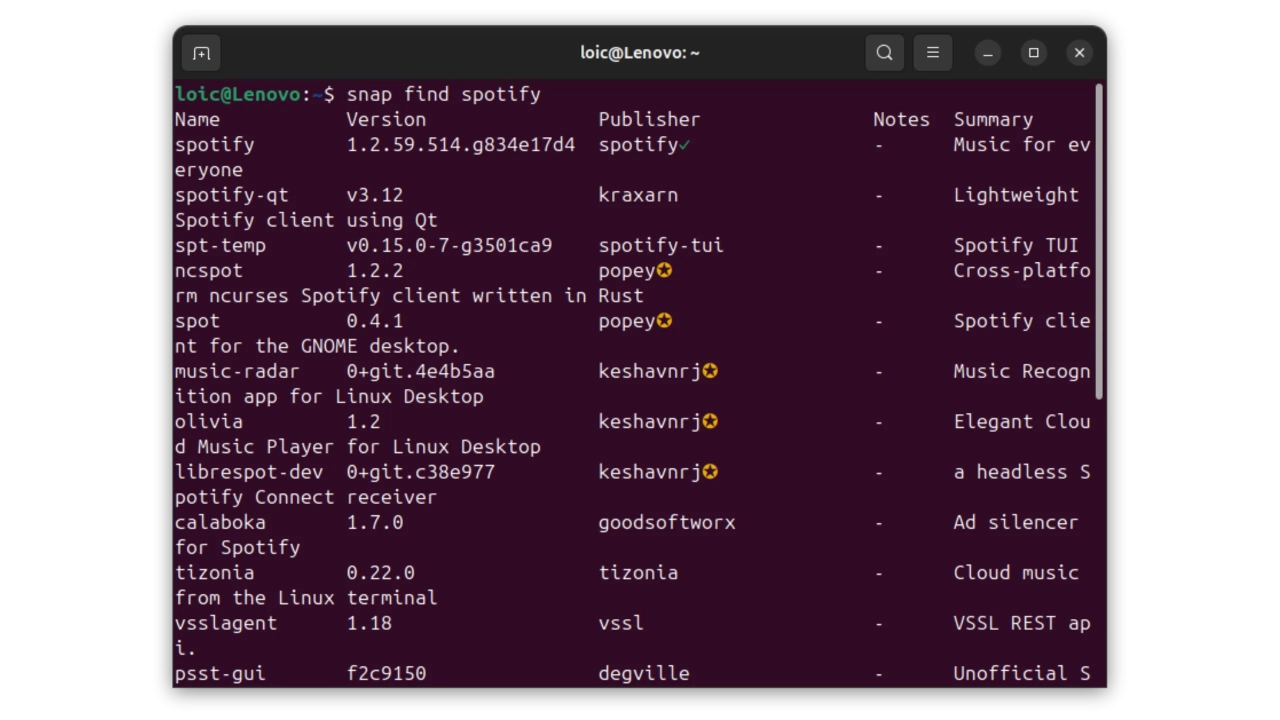Image resolution: width=1280 pixels, height=720 pixels.
Task: Click the 'Name' column header
Action: point(197,120)
